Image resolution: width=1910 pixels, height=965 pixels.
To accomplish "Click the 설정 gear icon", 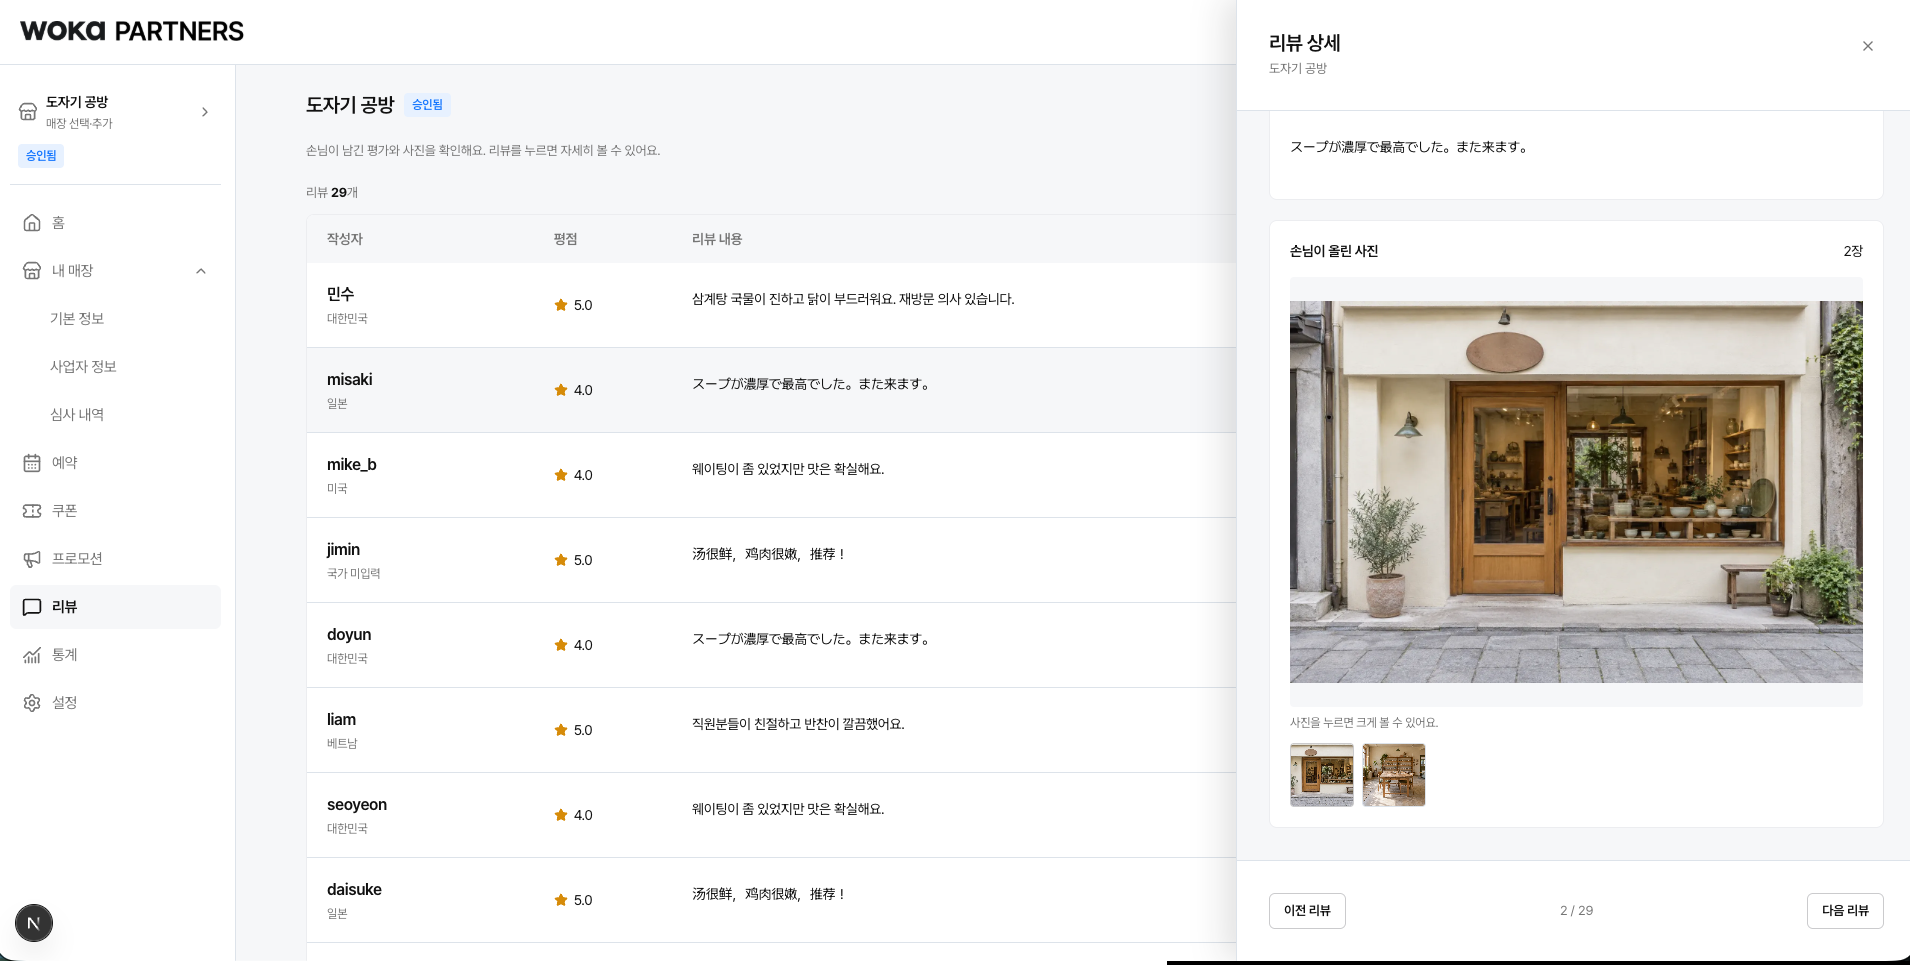I will click(x=32, y=703).
